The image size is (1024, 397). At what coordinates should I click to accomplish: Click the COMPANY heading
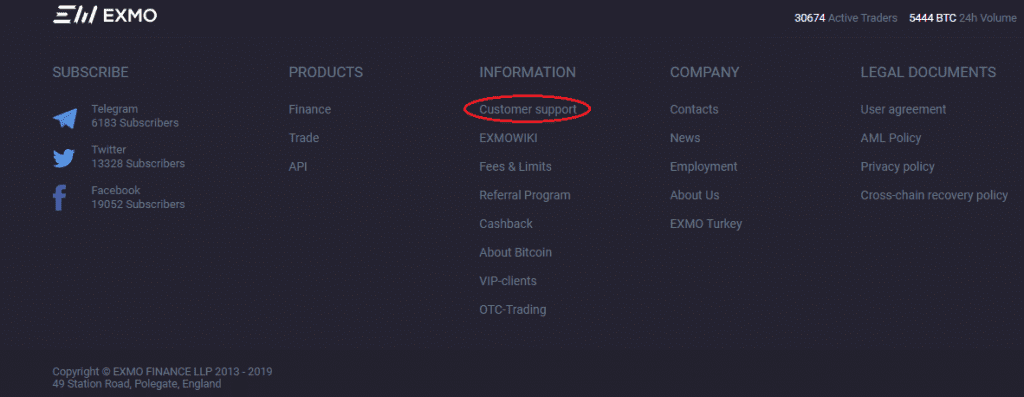click(704, 72)
